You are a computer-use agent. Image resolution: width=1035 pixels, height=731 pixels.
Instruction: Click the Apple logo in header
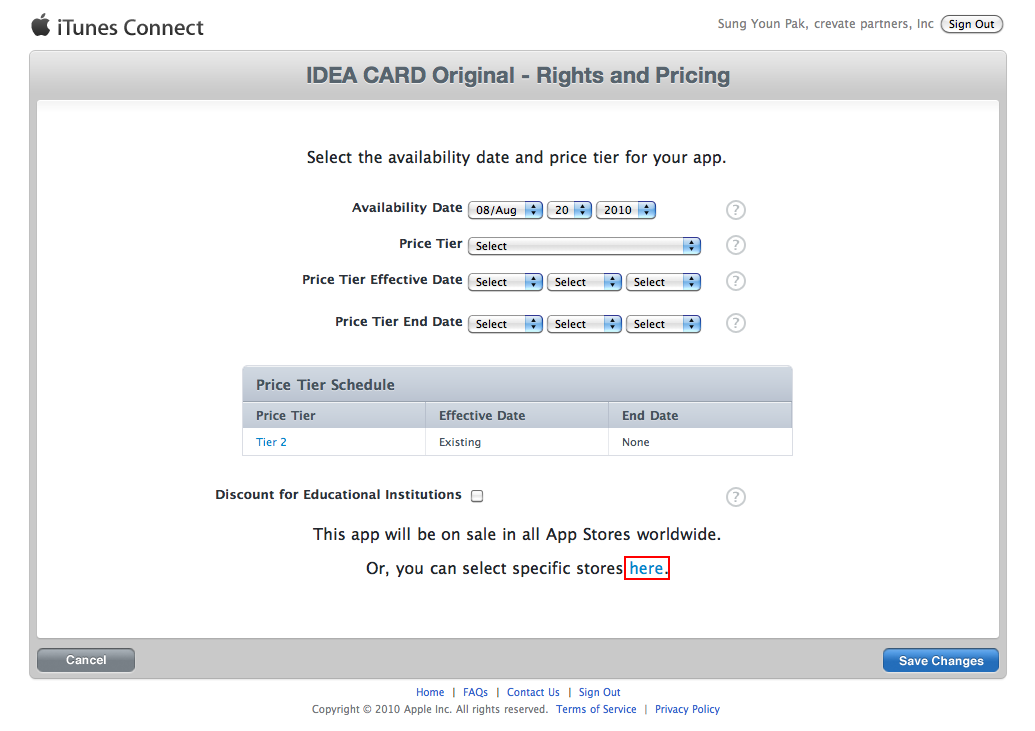[41, 25]
